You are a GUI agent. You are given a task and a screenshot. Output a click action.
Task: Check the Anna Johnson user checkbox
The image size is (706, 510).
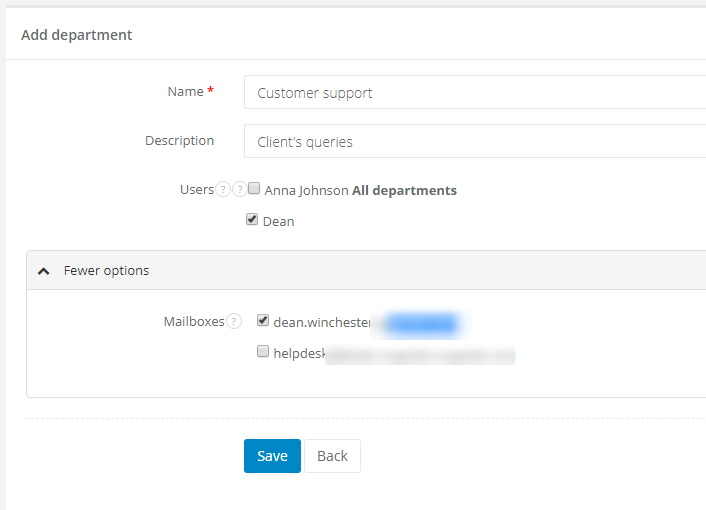pos(254,189)
